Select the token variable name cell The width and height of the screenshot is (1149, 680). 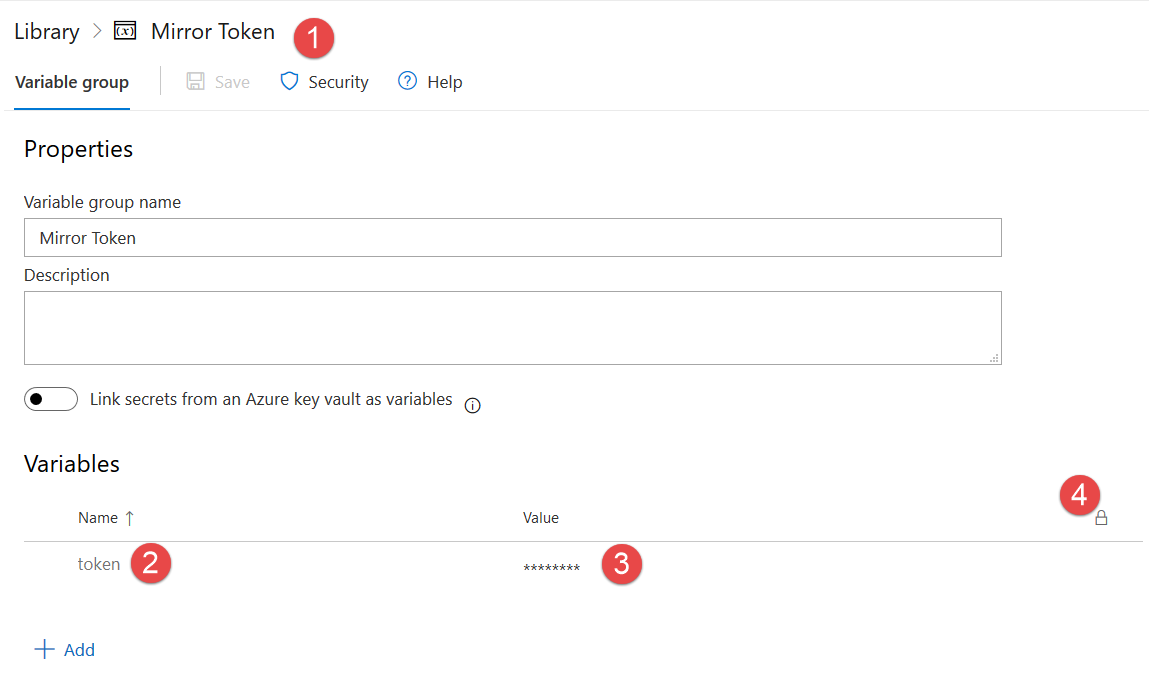pyautogui.click(x=99, y=564)
